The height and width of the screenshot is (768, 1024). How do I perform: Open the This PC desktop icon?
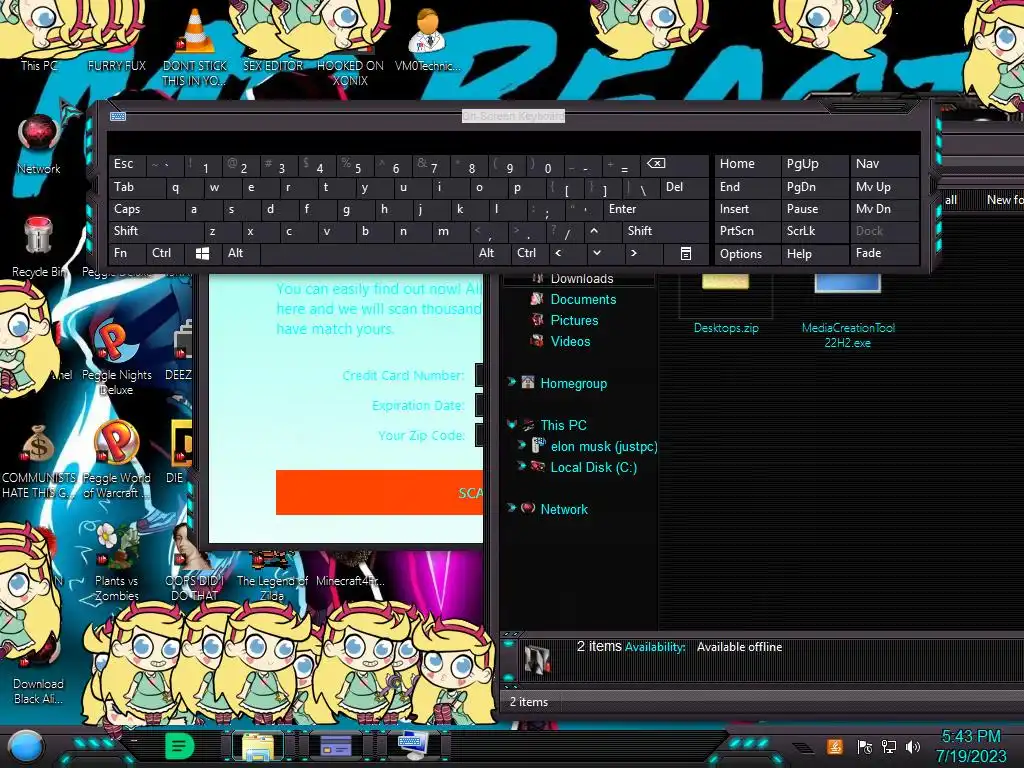(x=39, y=39)
